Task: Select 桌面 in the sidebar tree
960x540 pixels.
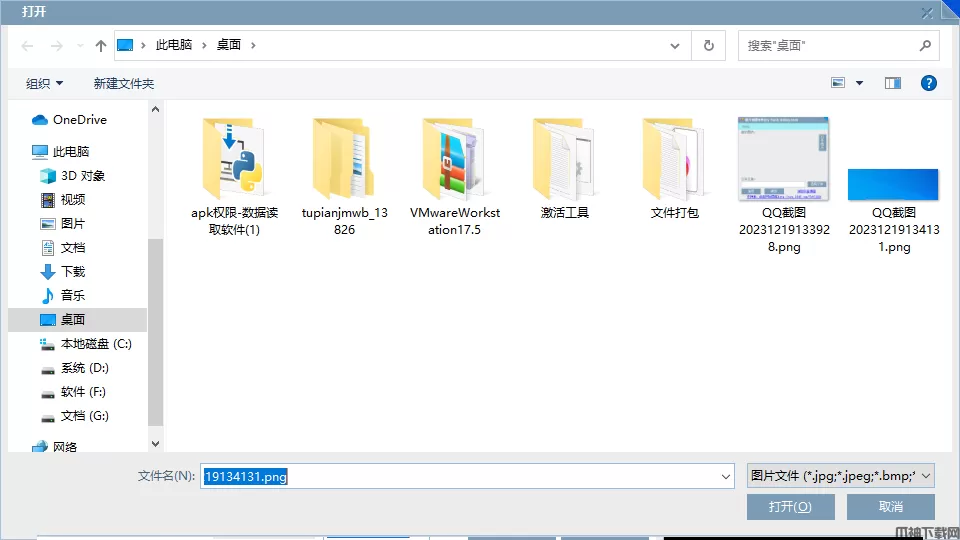Action: (77, 320)
